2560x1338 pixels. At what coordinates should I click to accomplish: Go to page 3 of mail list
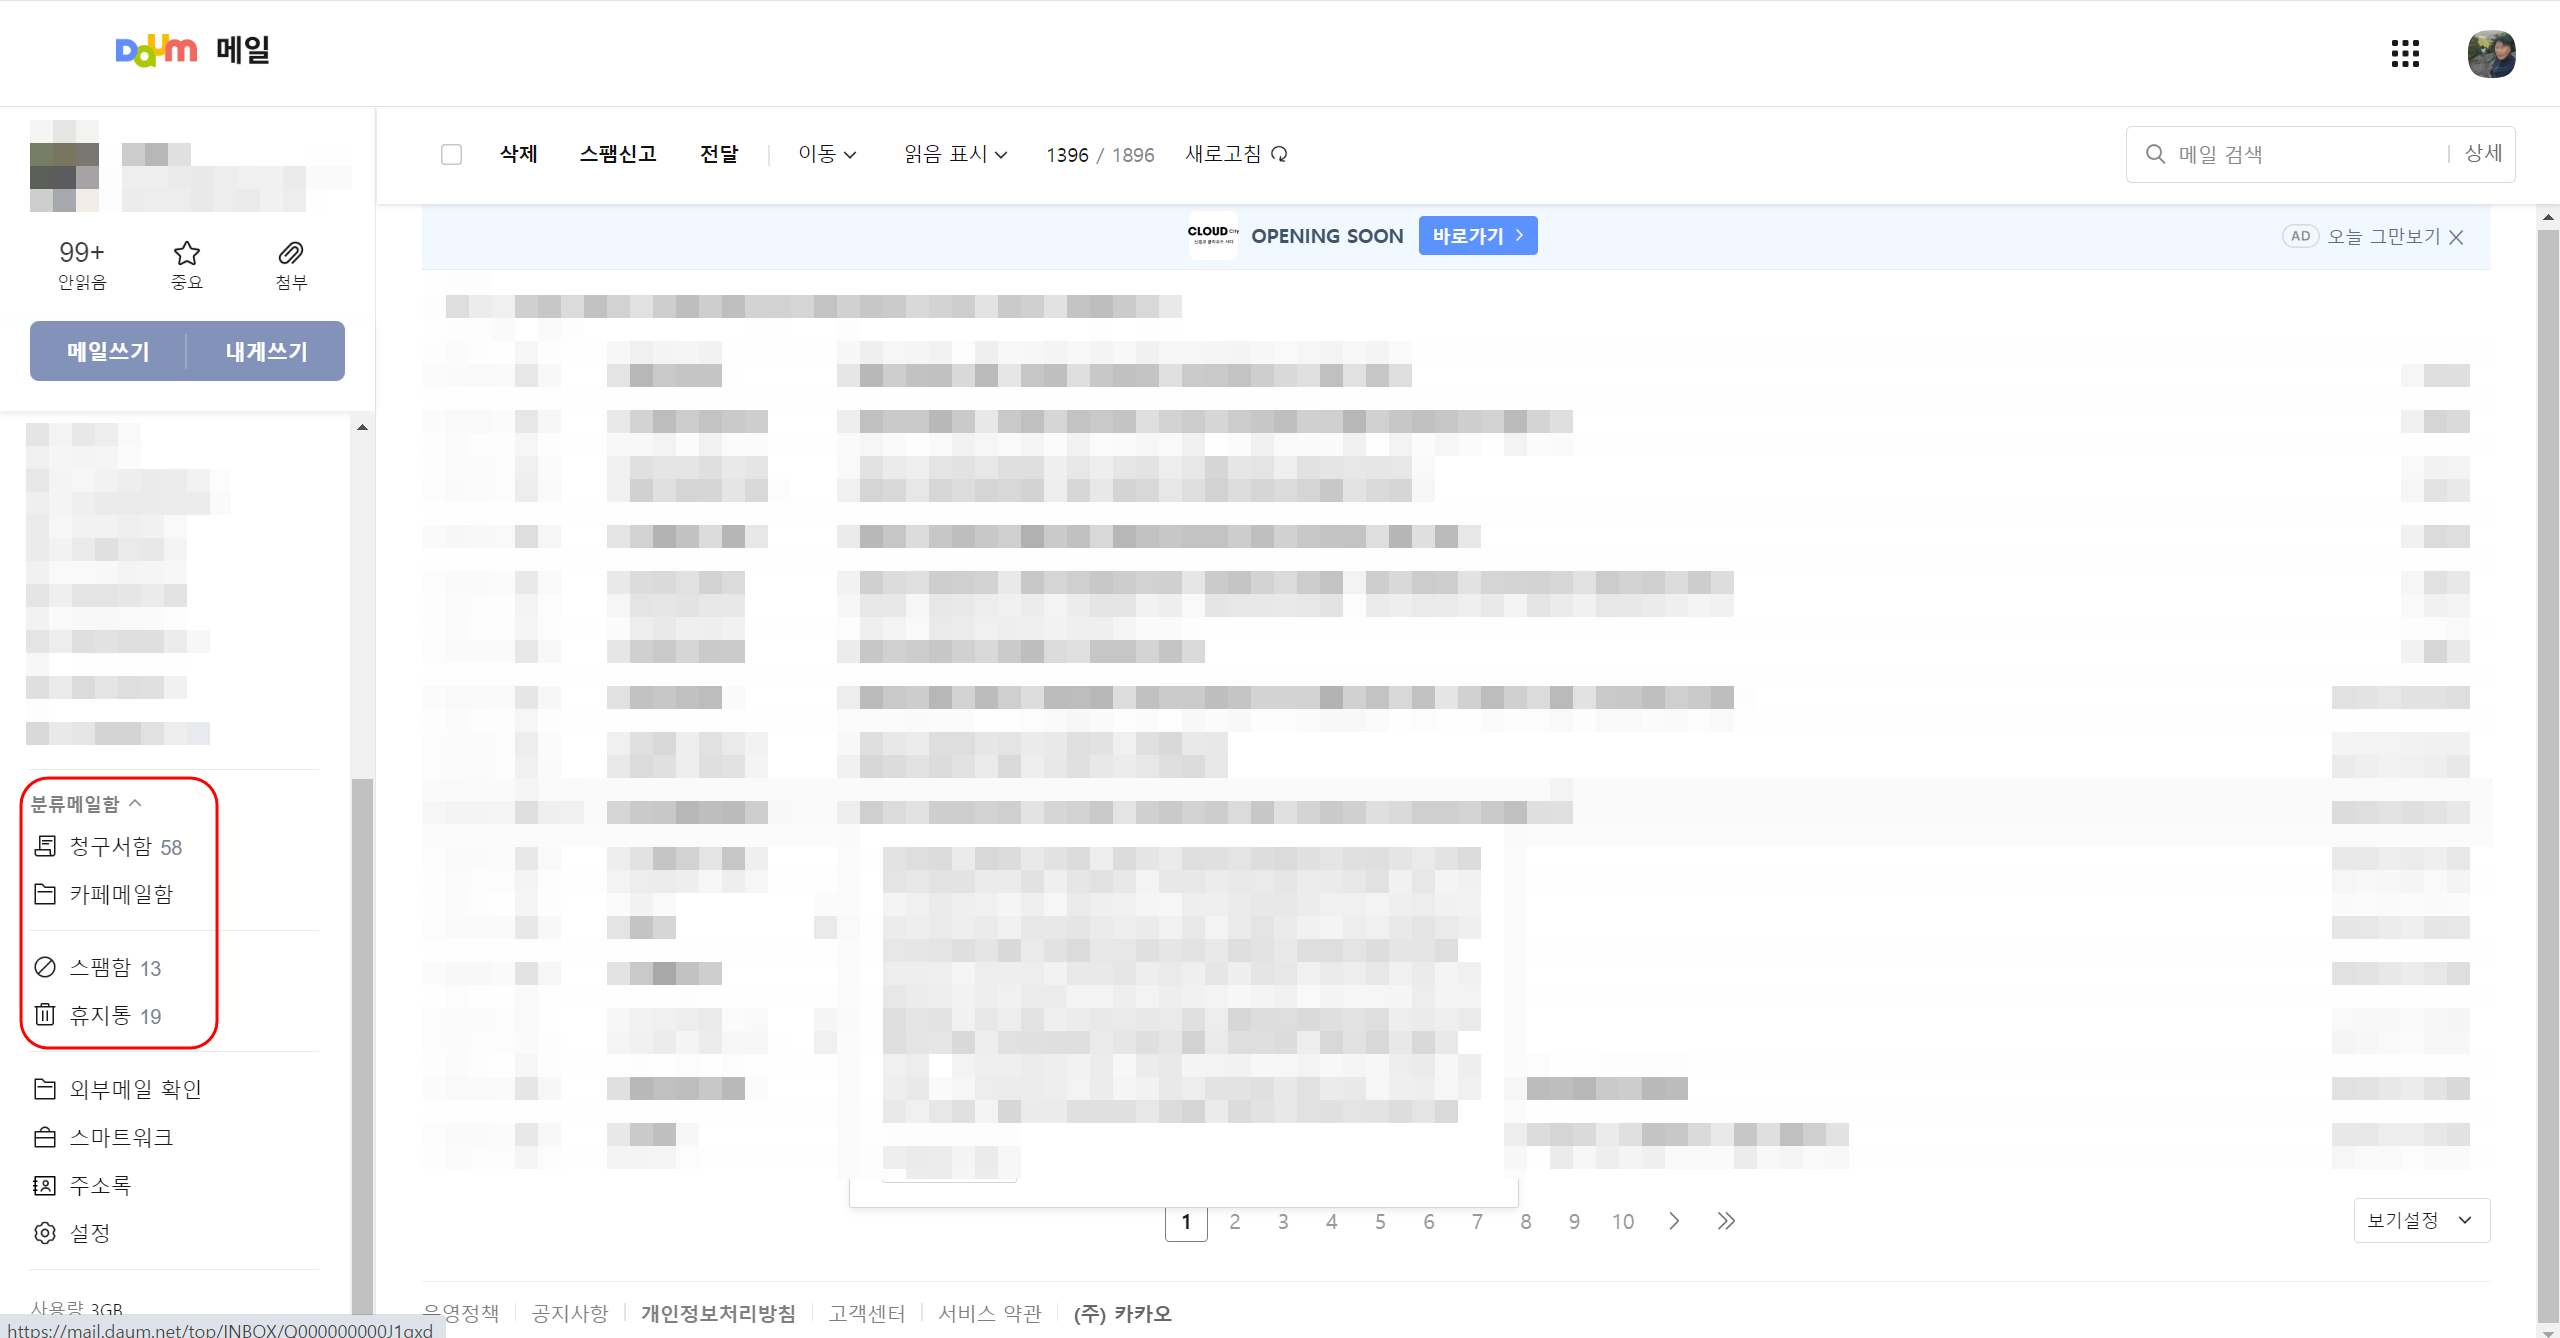click(1283, 1221)
